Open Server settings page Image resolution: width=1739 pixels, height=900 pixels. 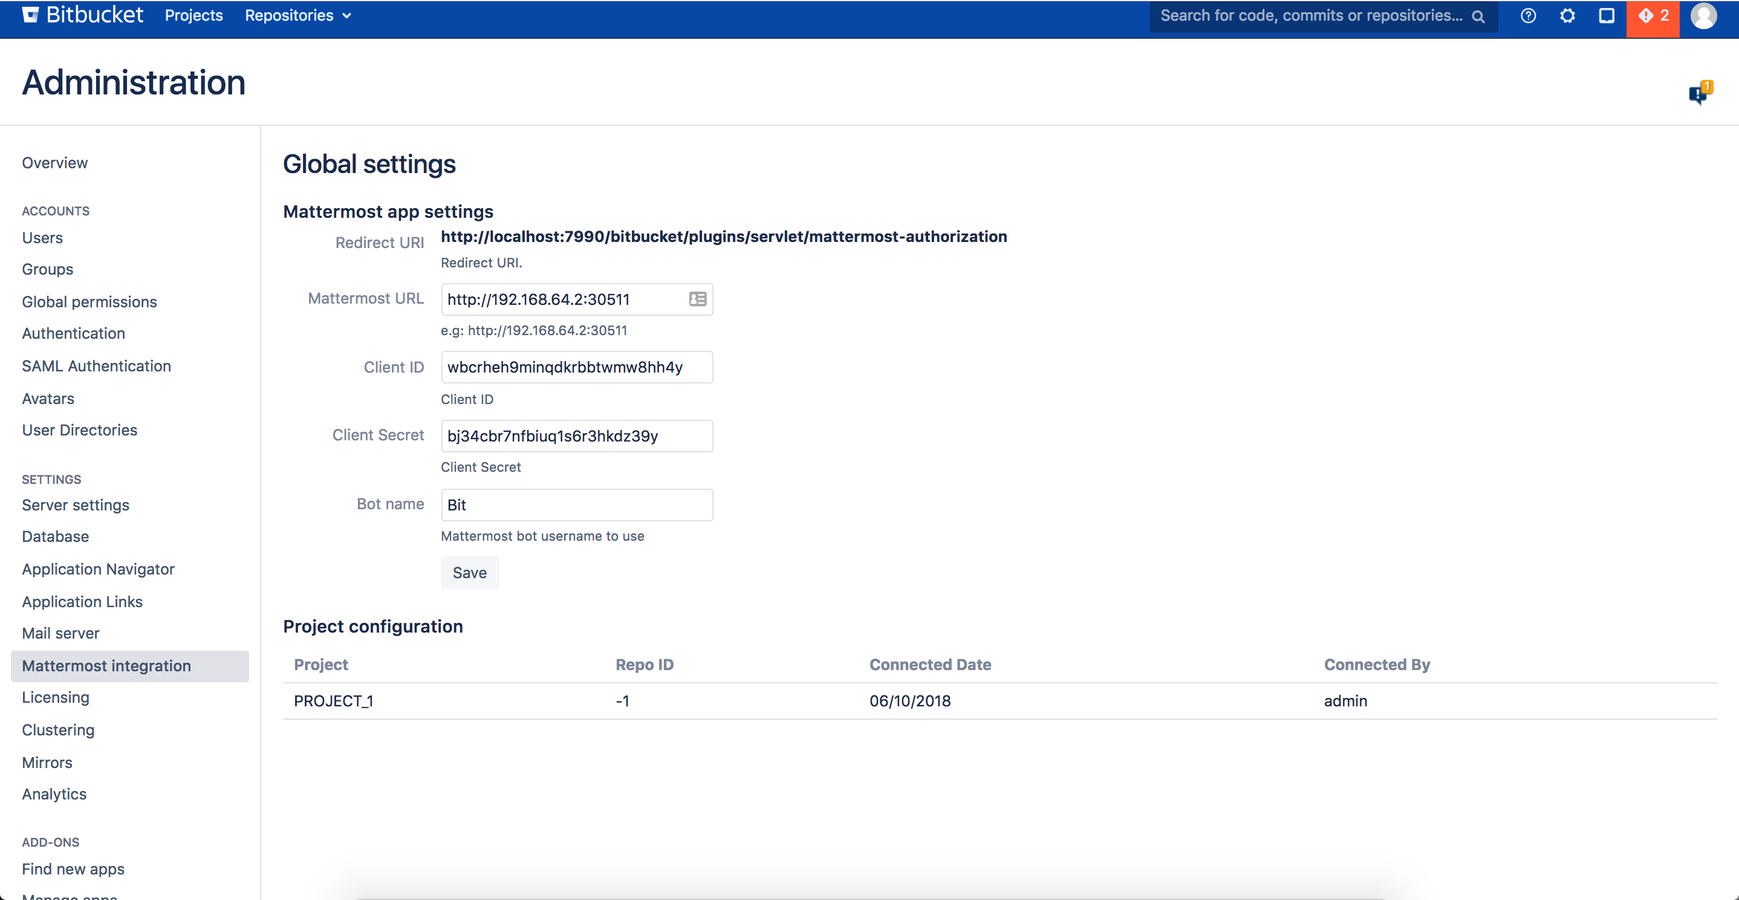tap(75, 505)
